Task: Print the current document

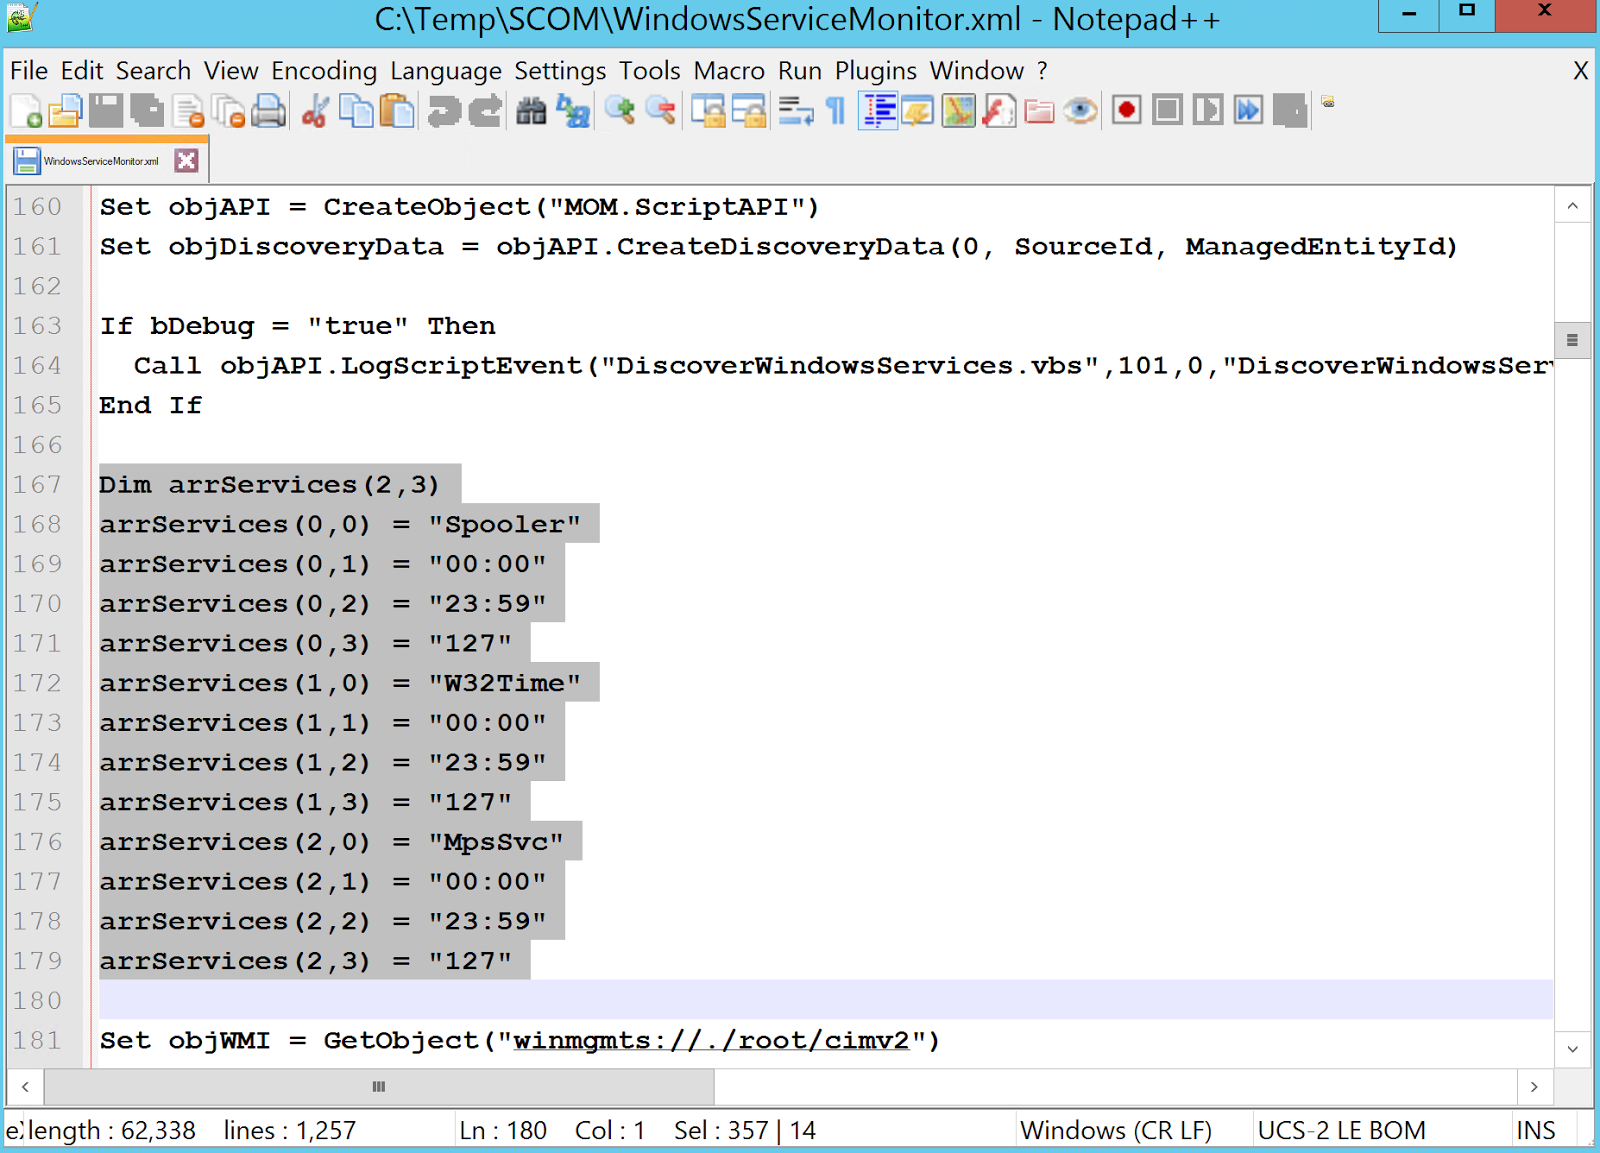Action: [268, 110]
